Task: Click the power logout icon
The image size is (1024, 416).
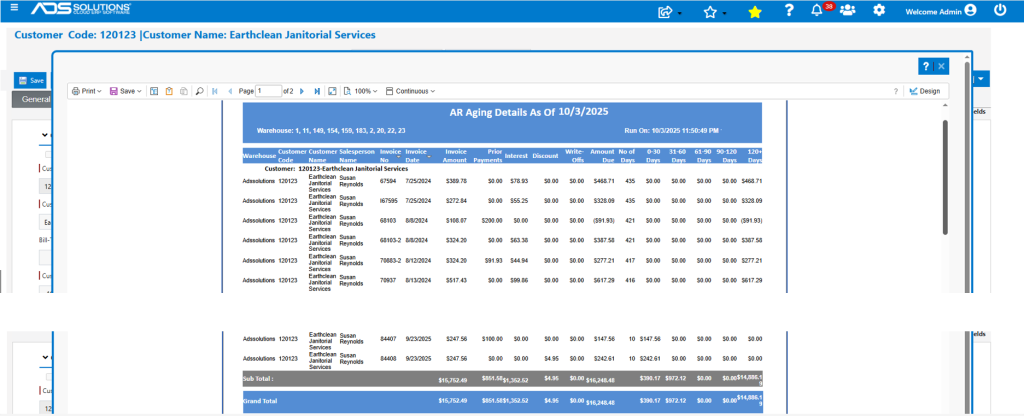Action: pos(1000,10)
